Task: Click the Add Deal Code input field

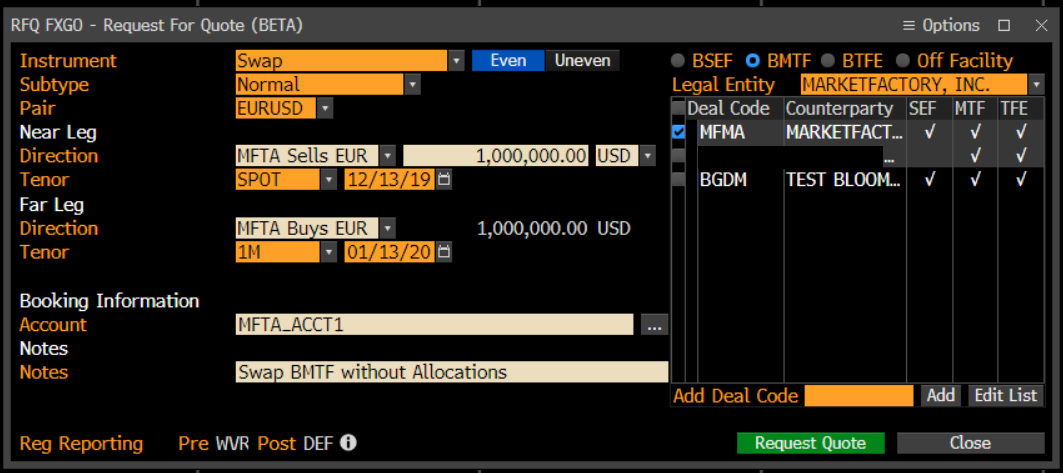Action: pyautogui.click(x=858, y=396)
